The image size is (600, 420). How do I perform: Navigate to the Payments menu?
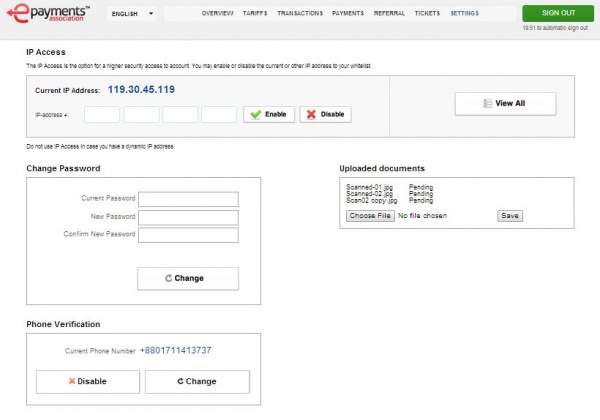(x=348, y=15)
